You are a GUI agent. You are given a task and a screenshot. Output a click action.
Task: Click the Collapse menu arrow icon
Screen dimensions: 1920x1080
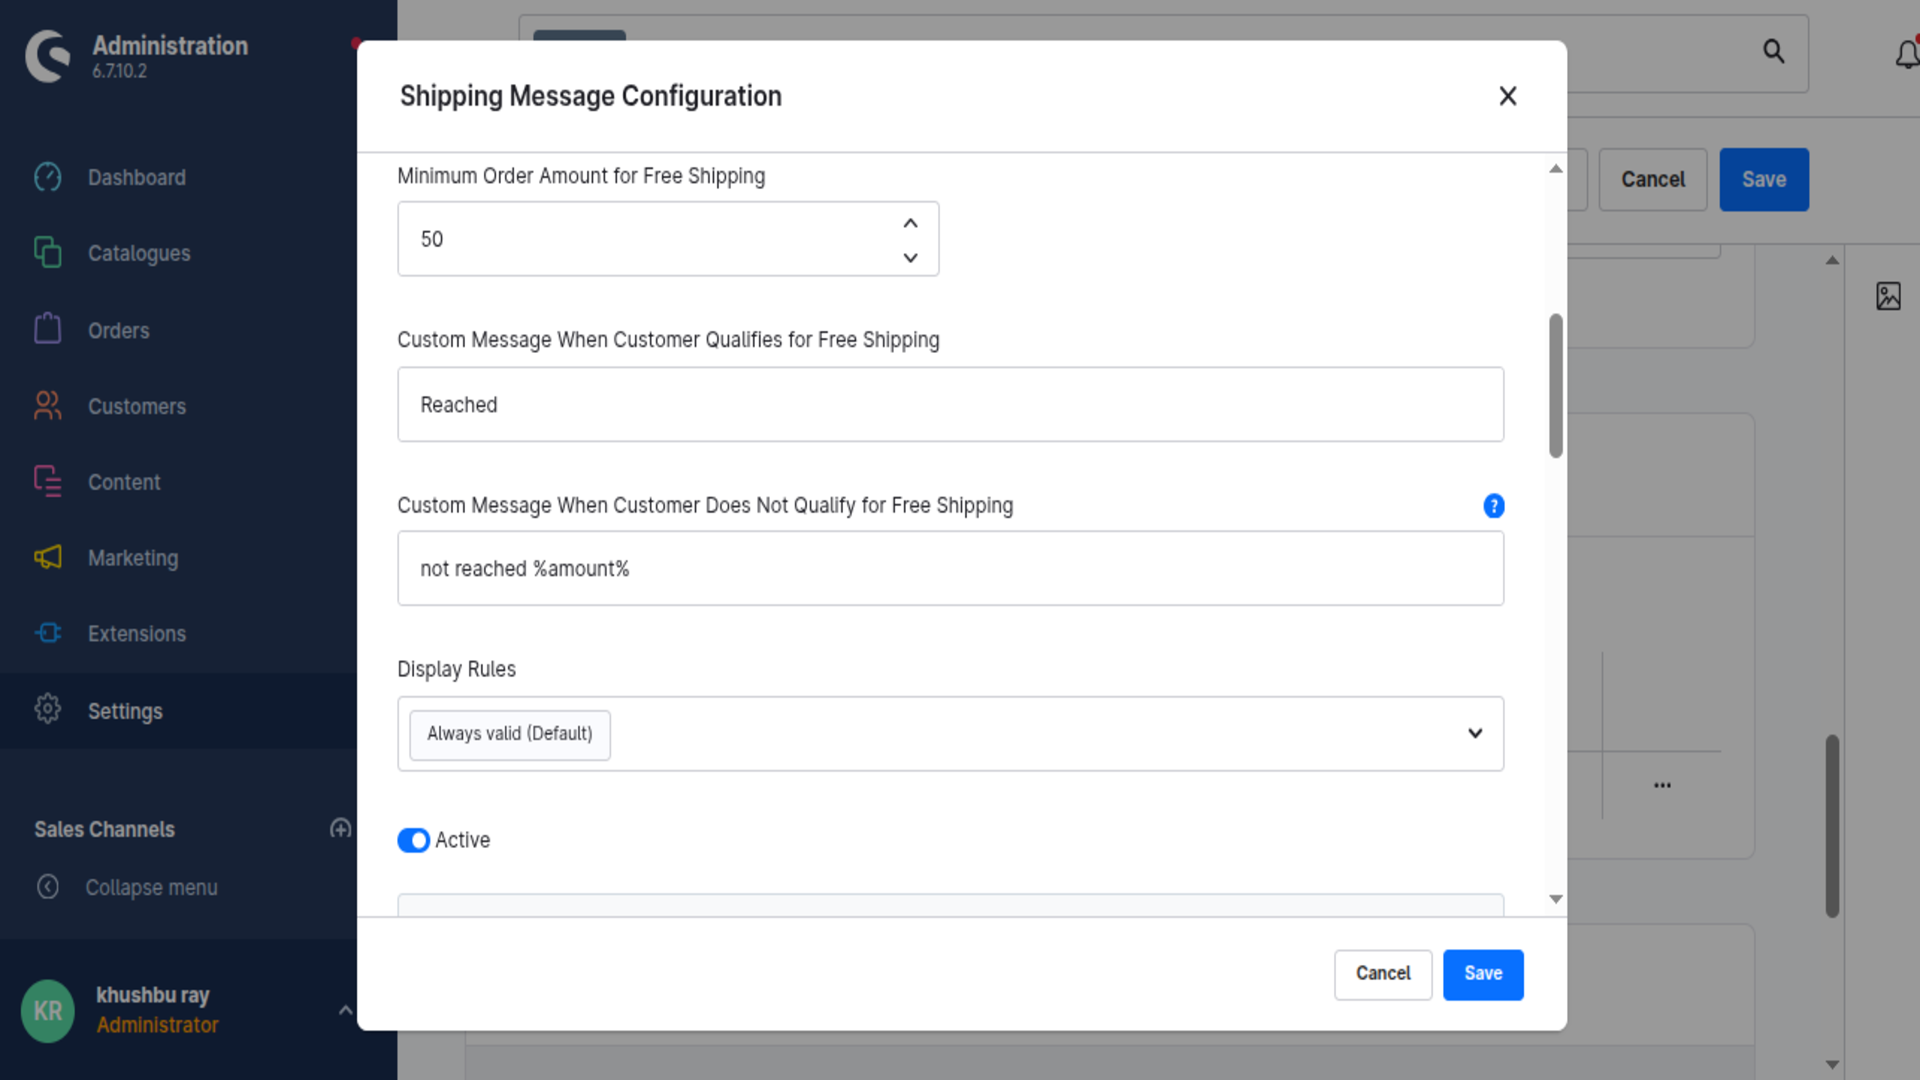47,887
